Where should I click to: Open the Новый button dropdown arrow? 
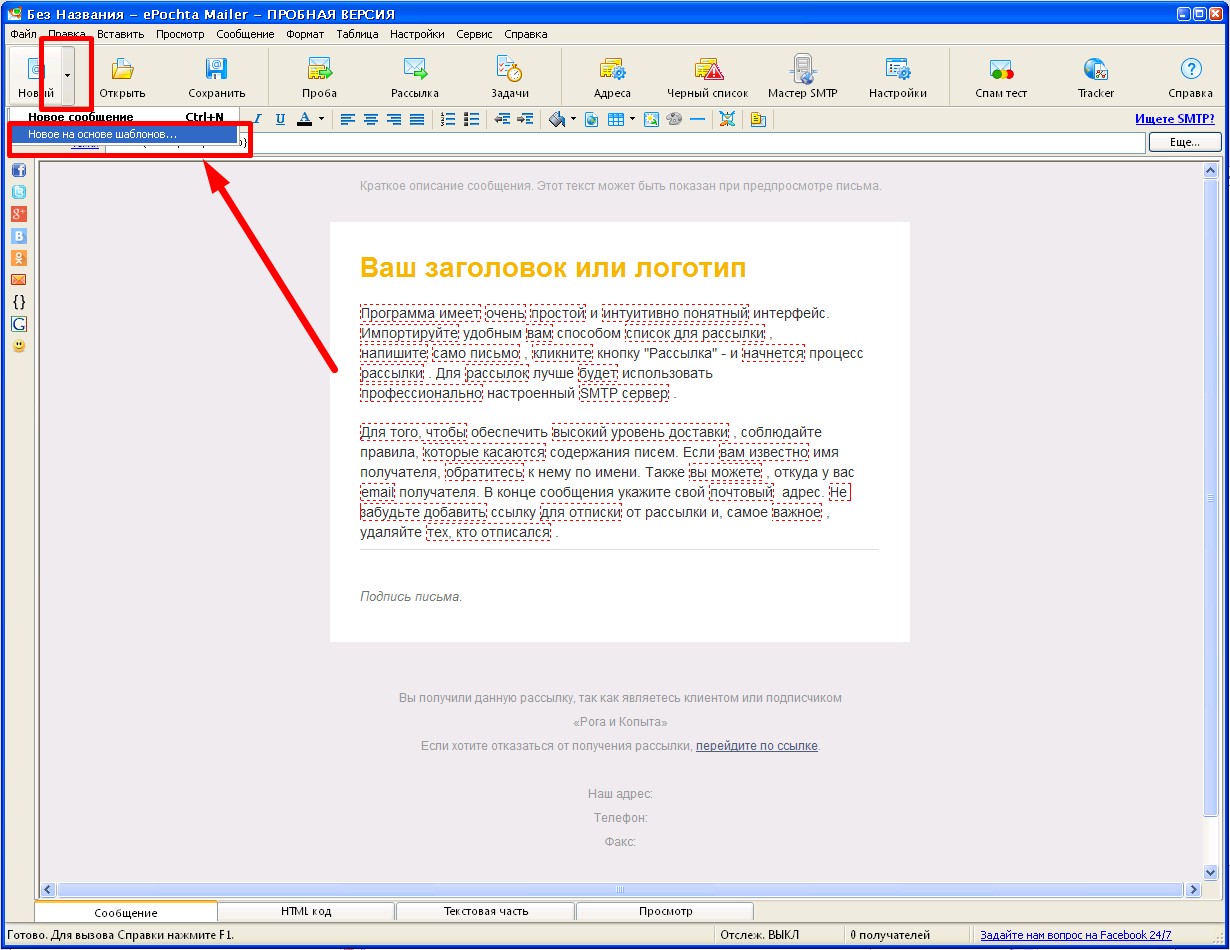[67, 76]
